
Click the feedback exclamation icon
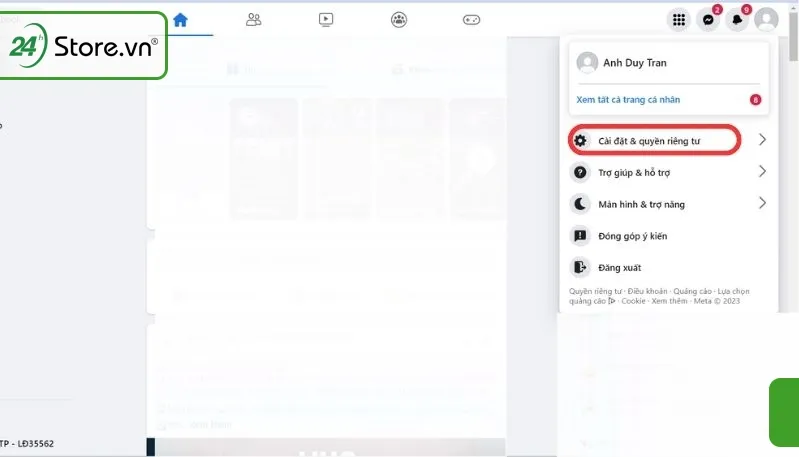[x=580, y=235]
